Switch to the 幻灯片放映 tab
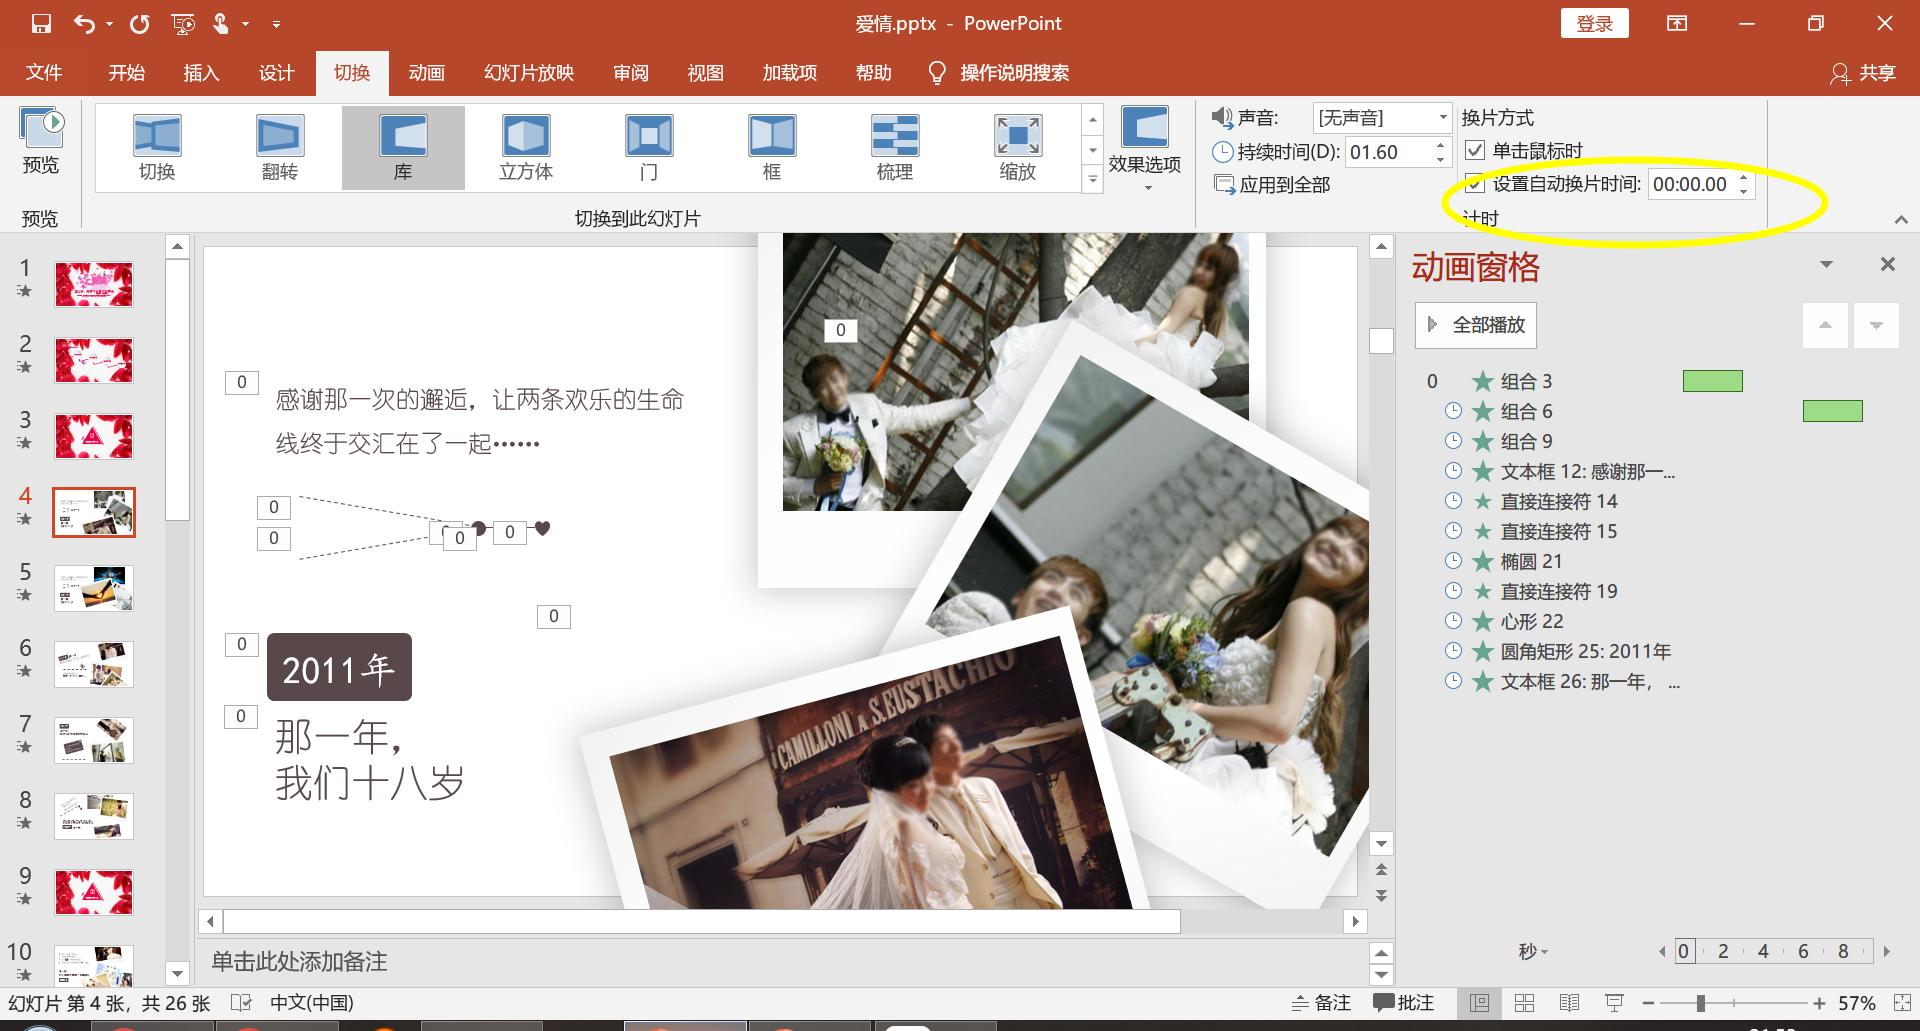Viewport: 1920px width, 1031px height. 528,73
